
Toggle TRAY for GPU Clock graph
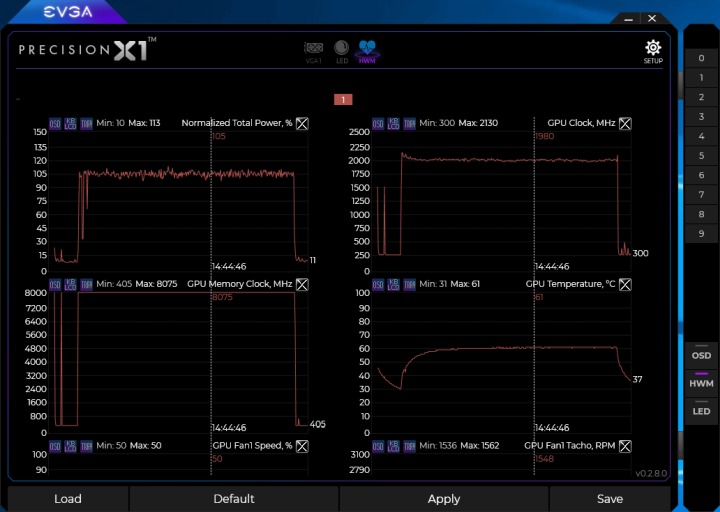click(409, 124)
